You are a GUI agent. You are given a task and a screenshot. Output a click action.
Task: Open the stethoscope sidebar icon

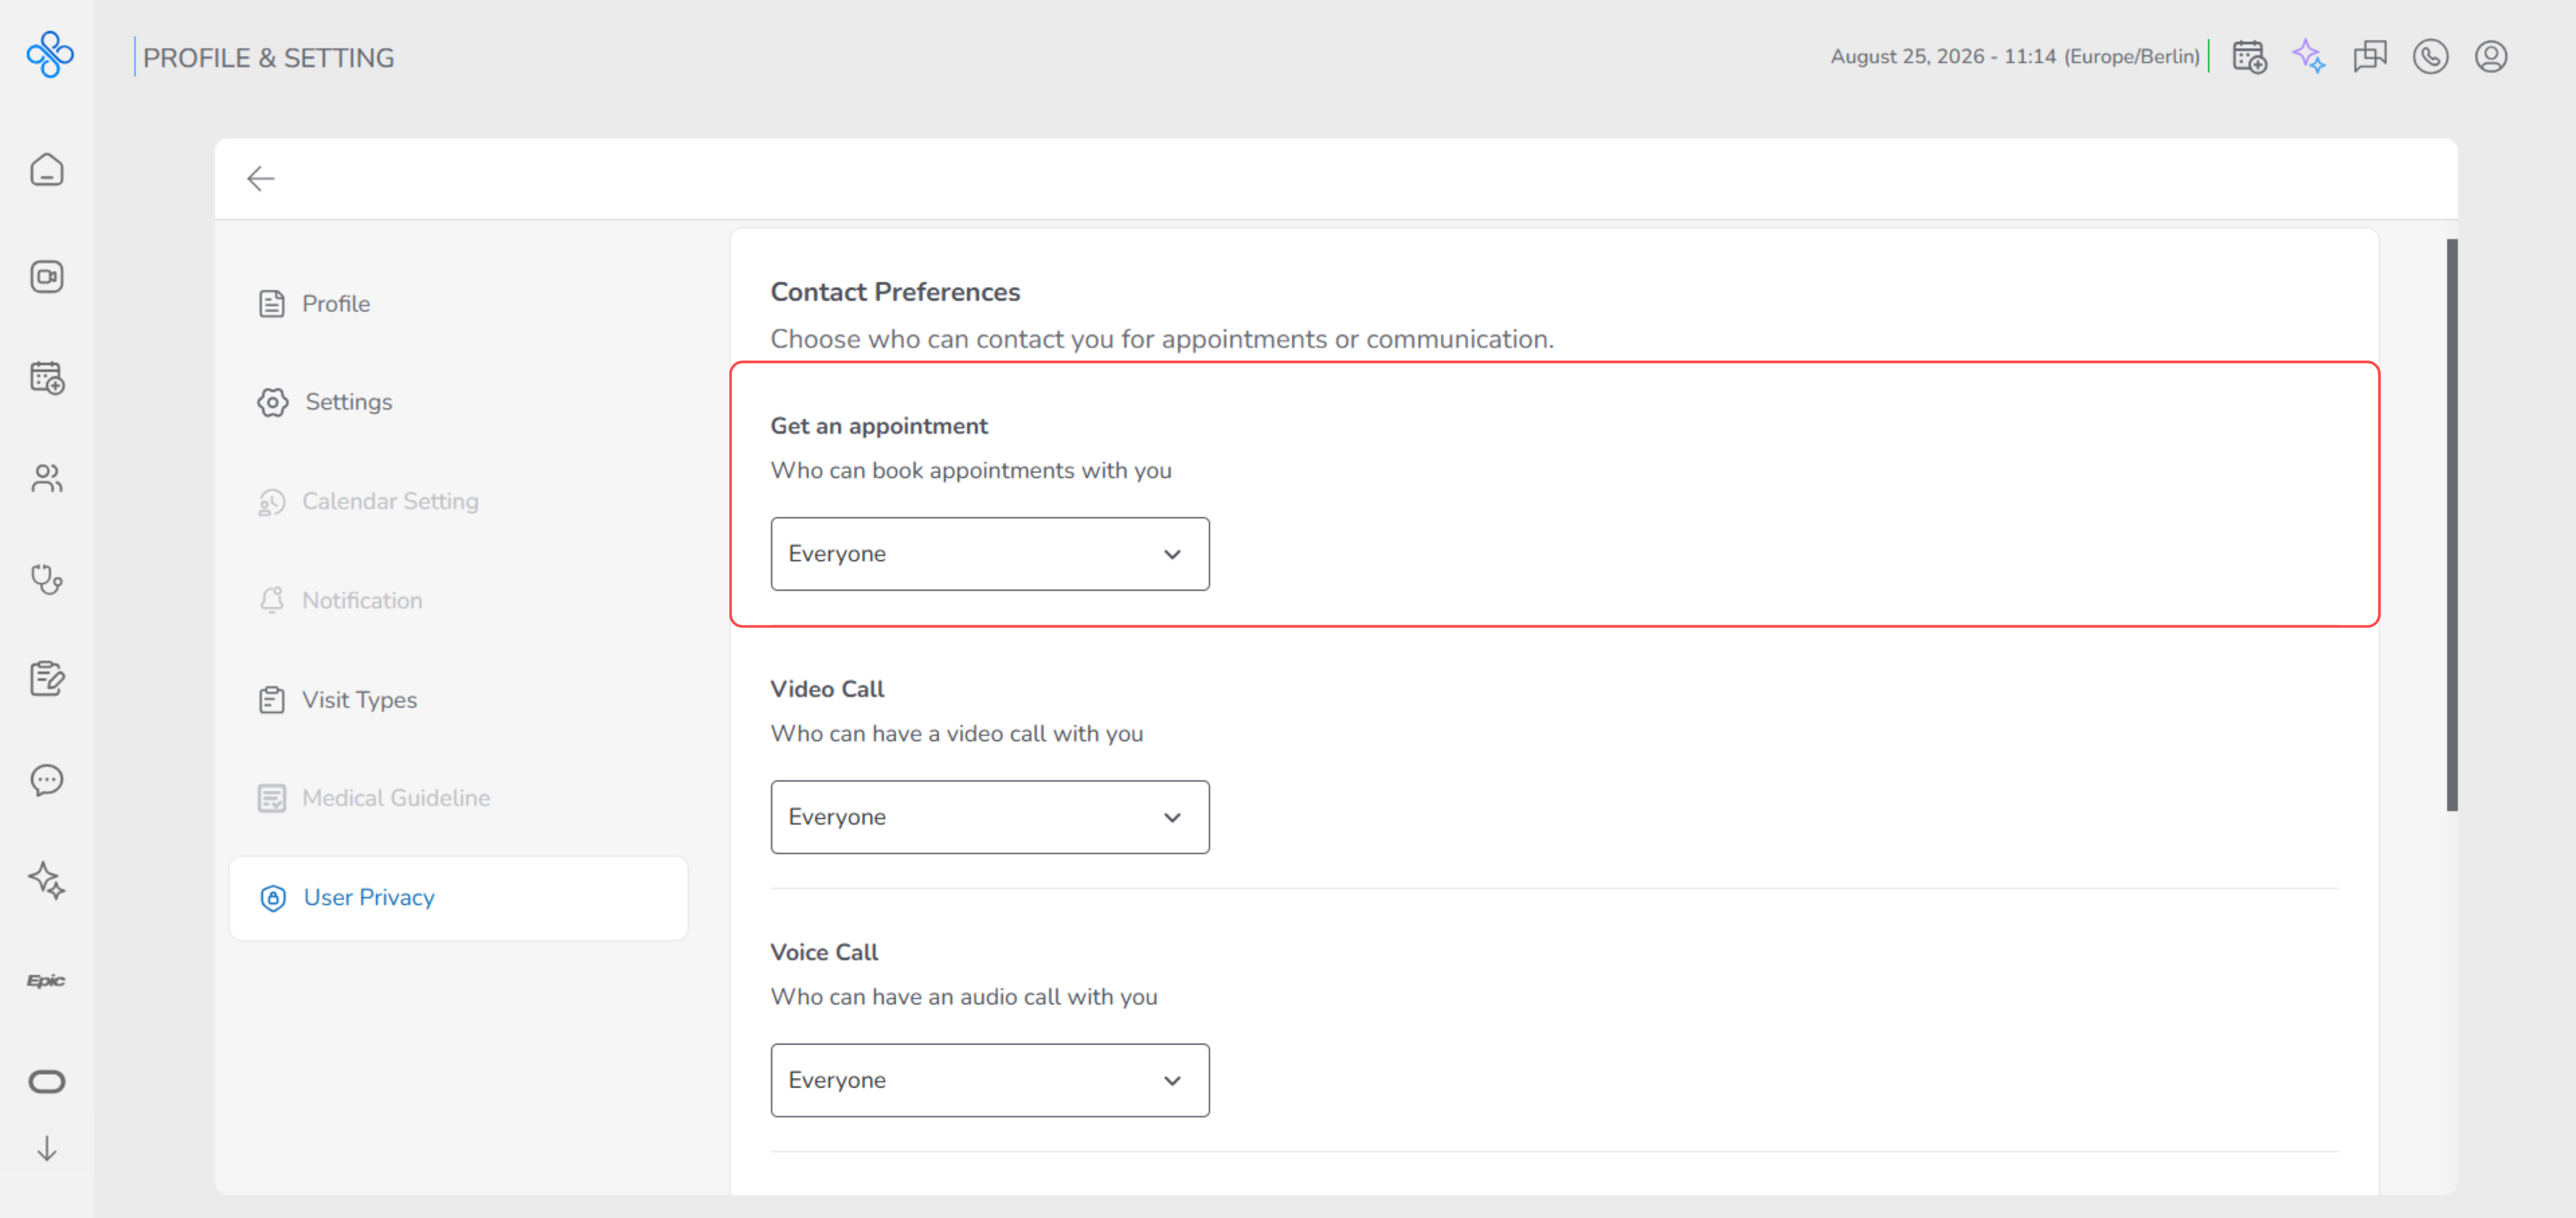(47, 579)
